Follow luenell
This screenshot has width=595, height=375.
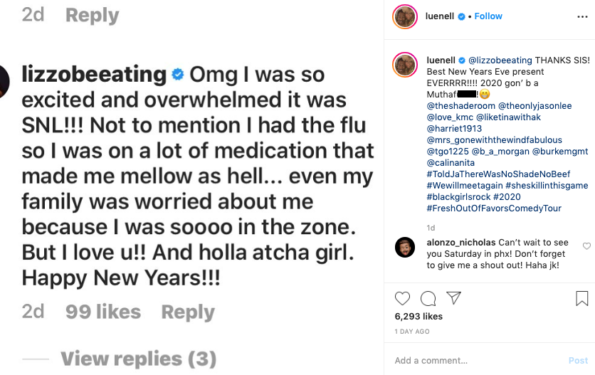[488, 16]
